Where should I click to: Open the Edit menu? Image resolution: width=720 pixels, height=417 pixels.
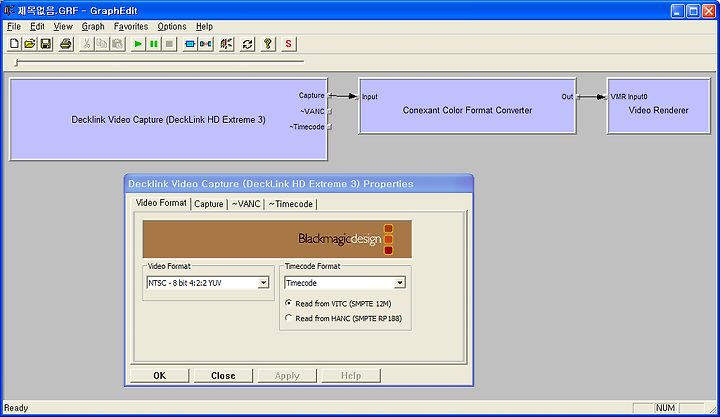37,27
